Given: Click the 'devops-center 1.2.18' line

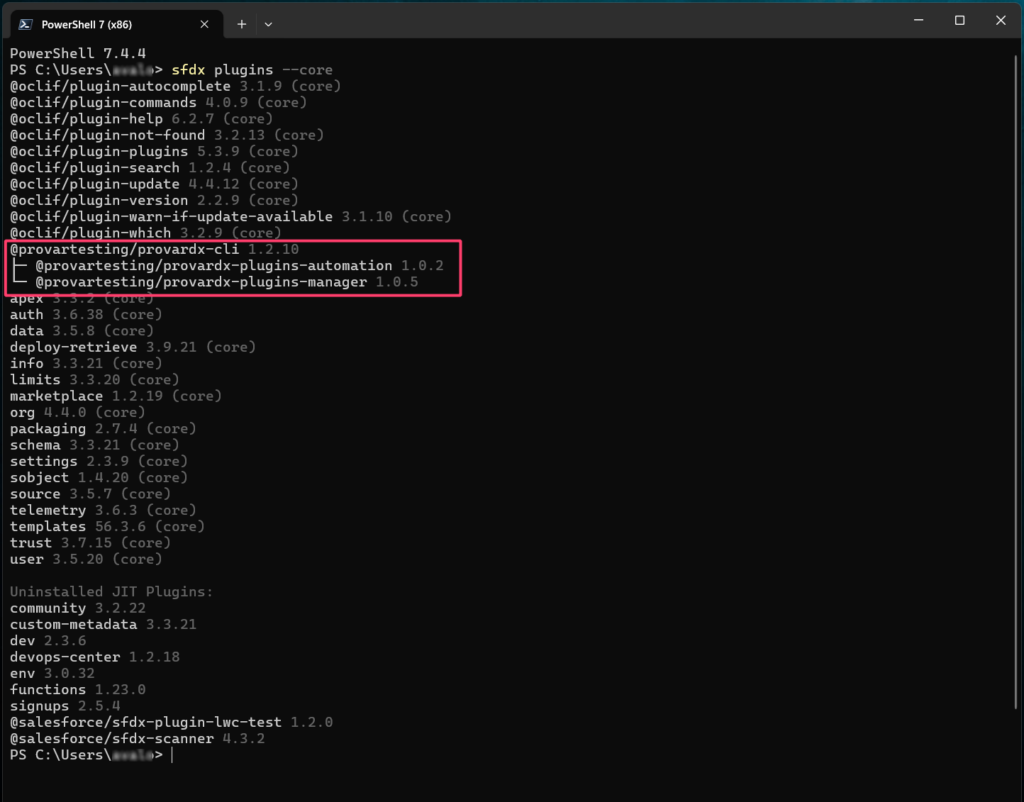Looking at the screenshot, I should (x=95, y=658).
